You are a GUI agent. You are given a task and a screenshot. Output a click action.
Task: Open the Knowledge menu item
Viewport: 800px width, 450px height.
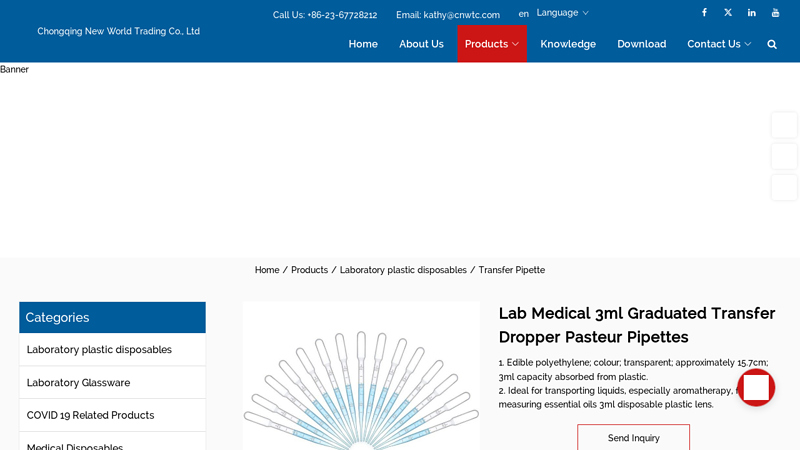click(x=568, y=44)
